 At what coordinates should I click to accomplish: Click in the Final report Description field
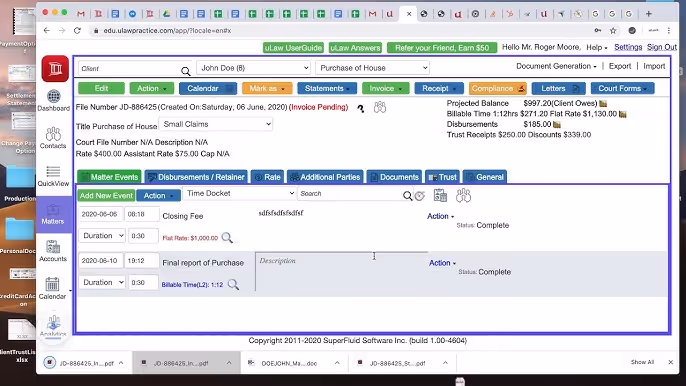(341, 271)
